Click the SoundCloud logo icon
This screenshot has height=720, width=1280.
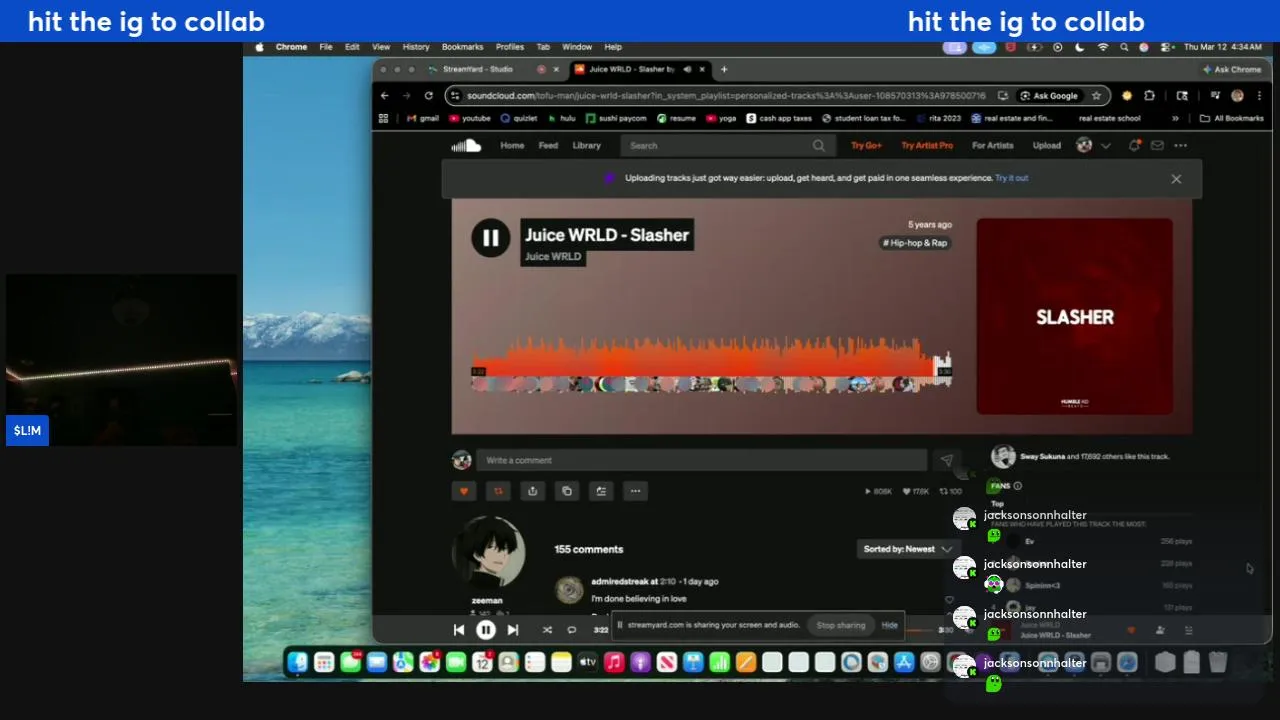(x=466, y=146)
